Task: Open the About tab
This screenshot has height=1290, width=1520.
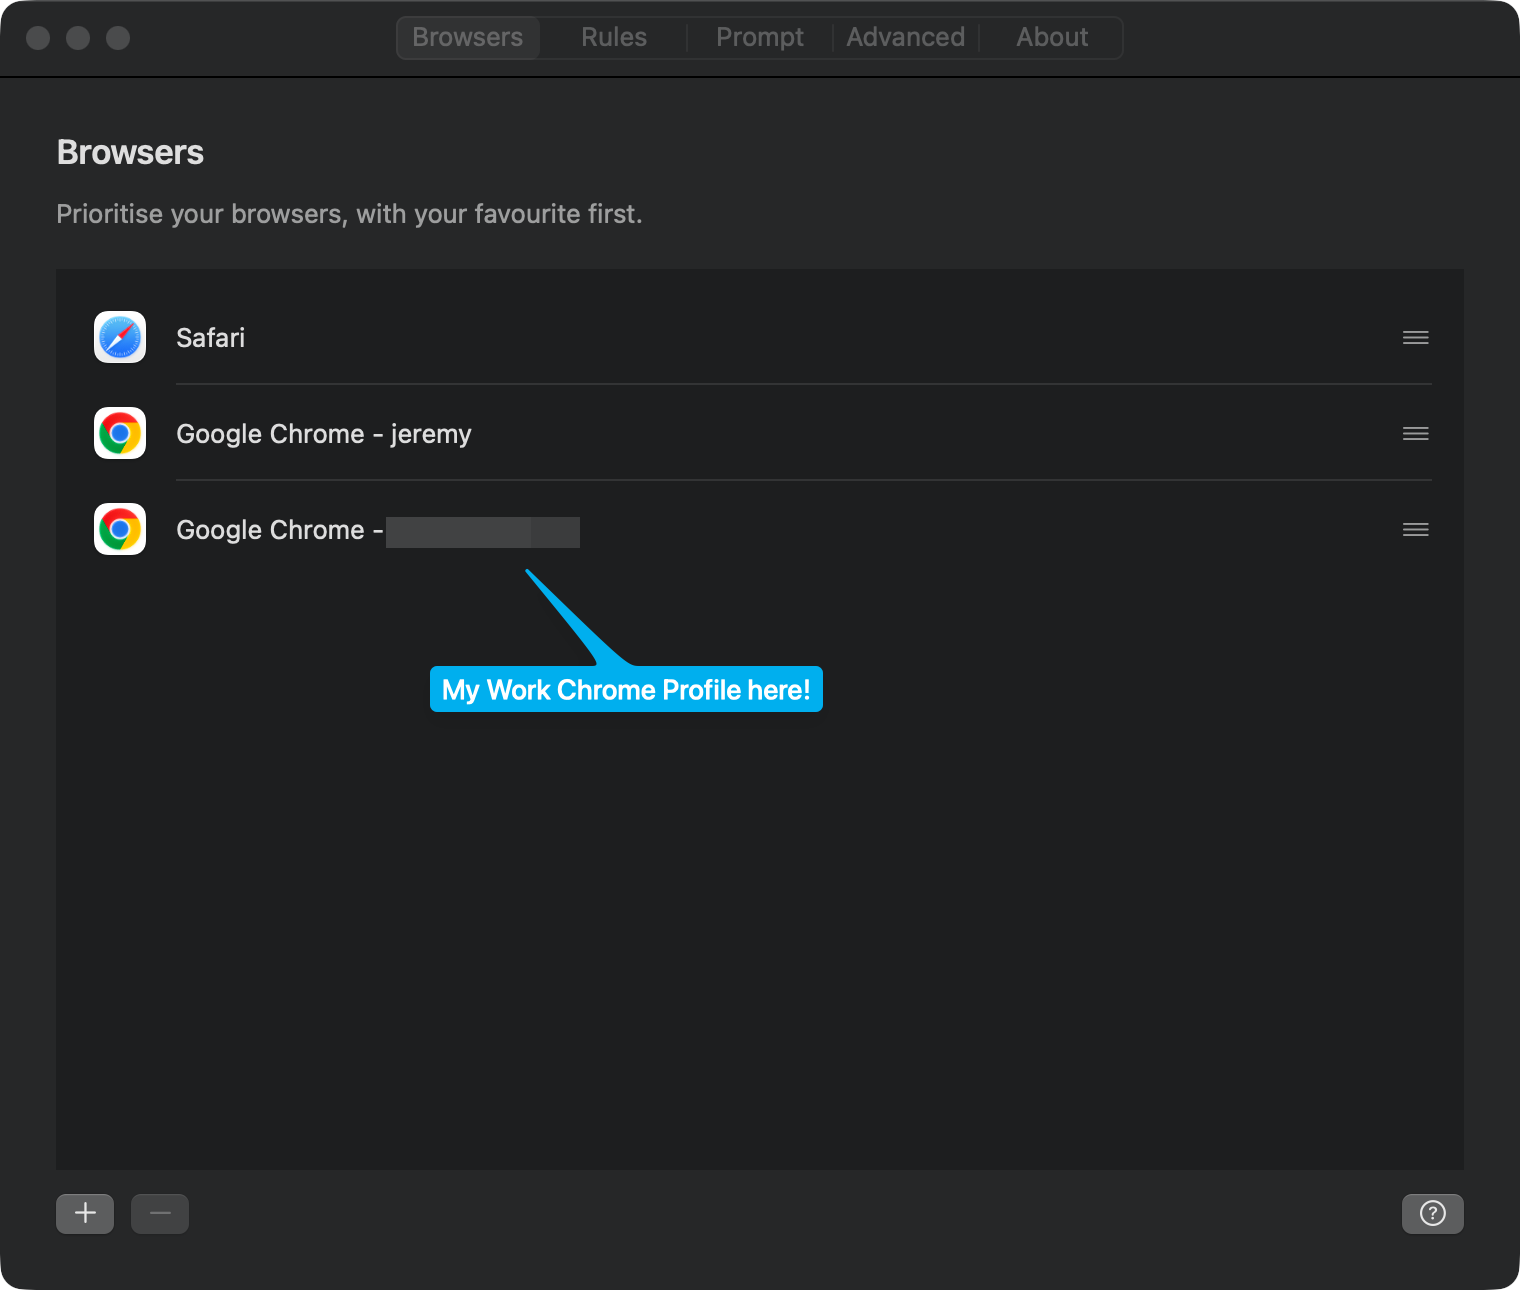Action: point(1051,37)
